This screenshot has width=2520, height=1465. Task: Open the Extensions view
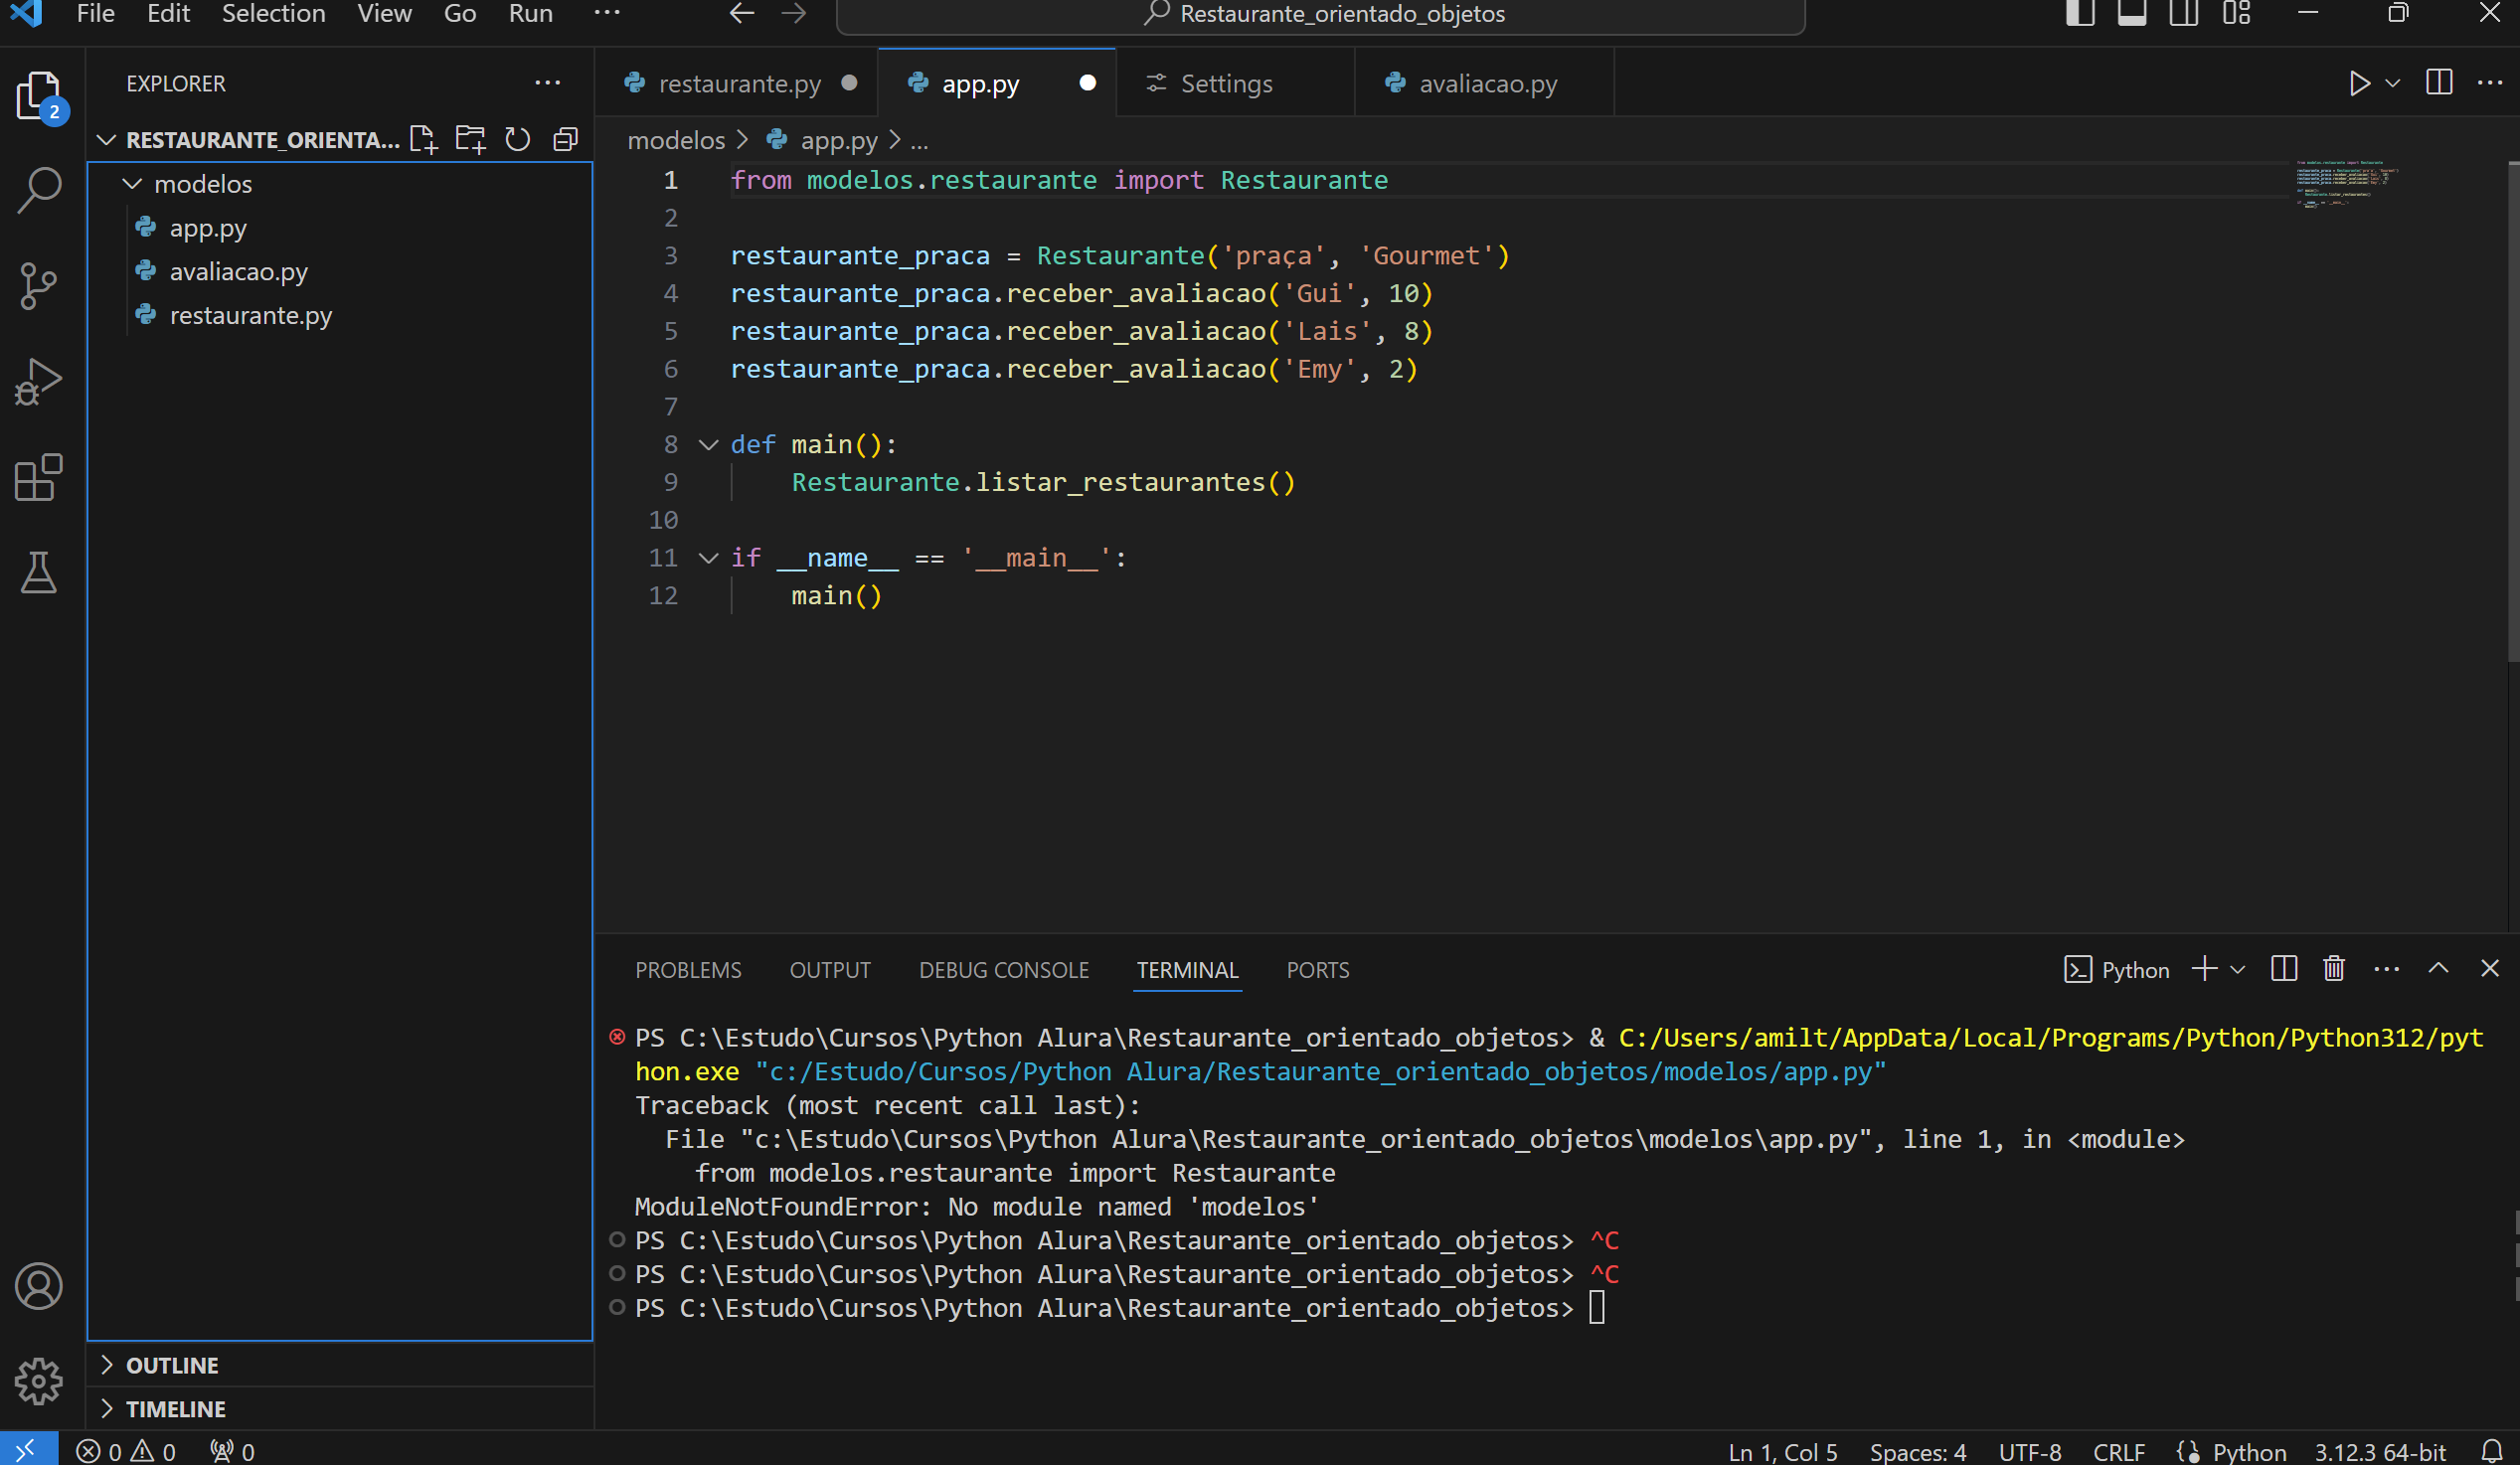click(39, 477)
